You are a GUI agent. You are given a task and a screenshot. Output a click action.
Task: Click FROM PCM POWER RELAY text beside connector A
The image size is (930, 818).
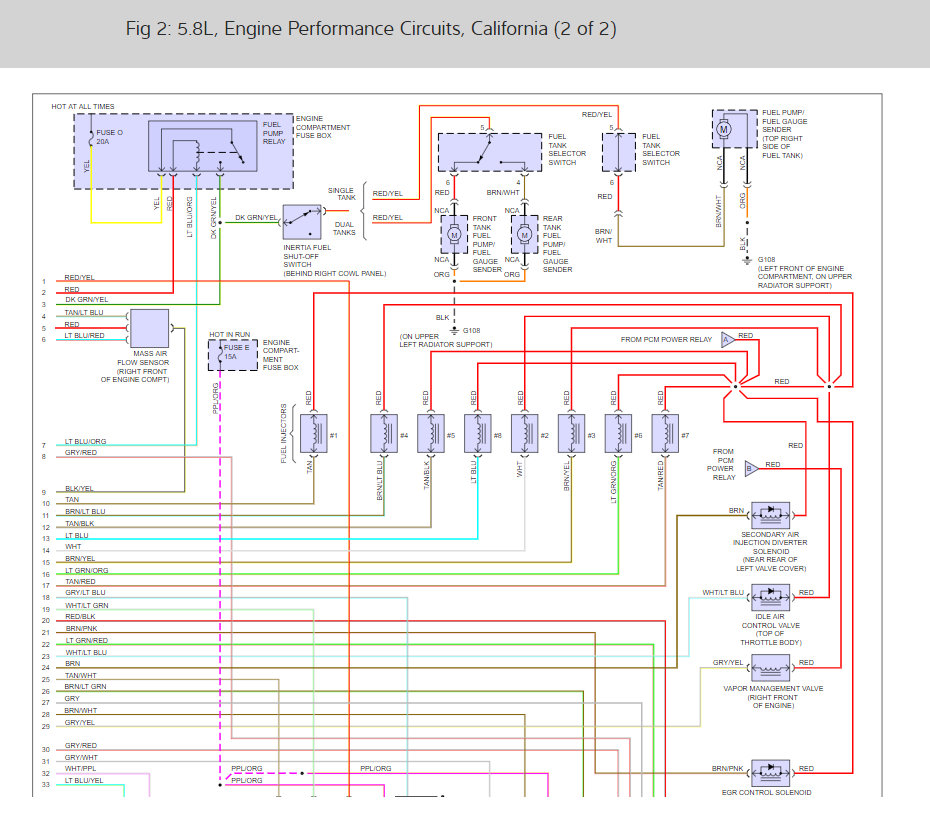click(666, 340)
